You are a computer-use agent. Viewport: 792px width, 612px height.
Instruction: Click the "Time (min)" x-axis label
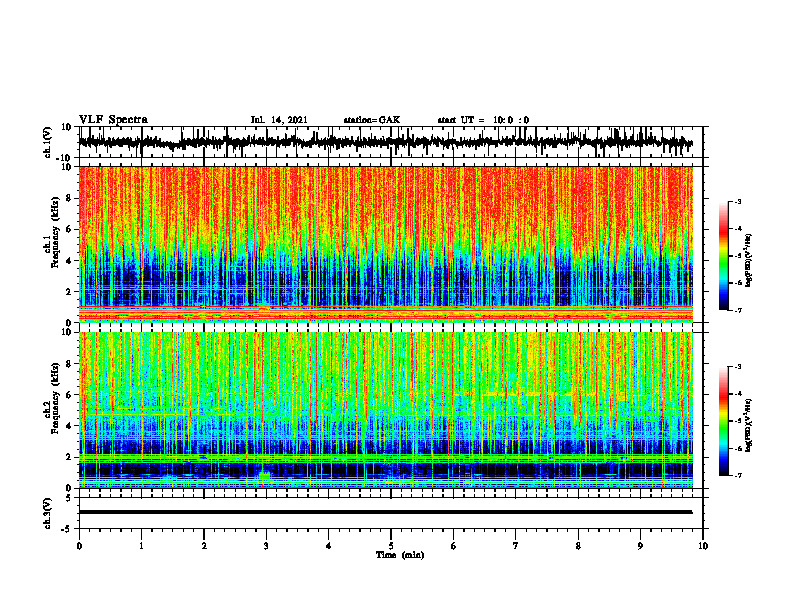400,555
